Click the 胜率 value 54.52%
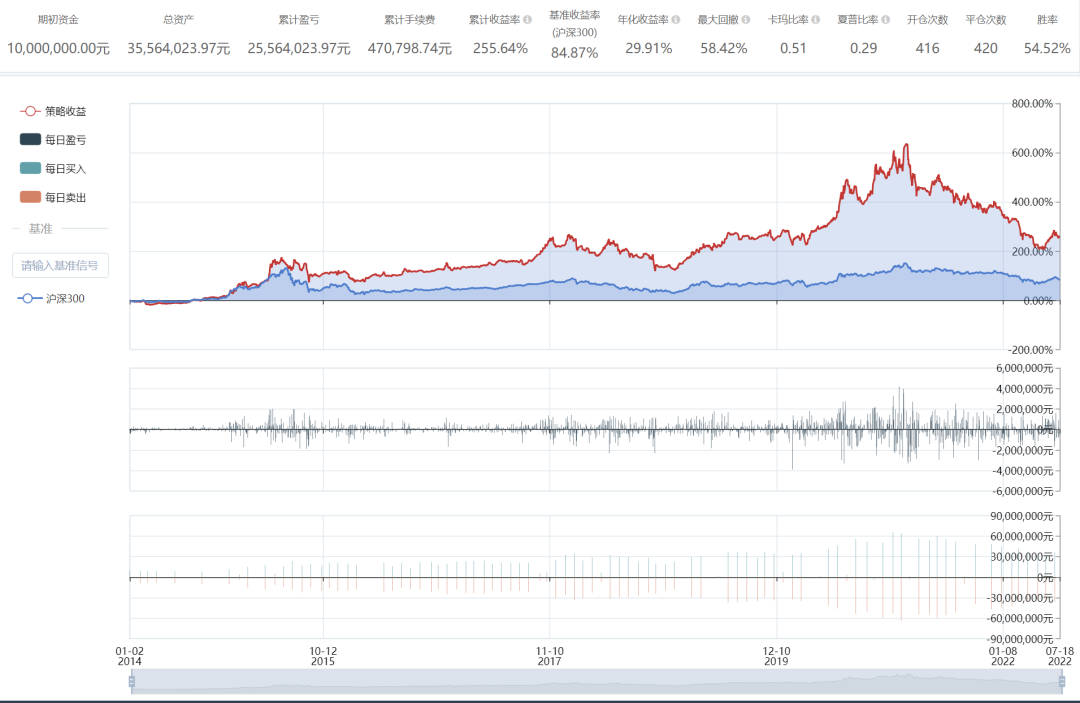The image size is (1080, 703). [x=1047, y=48]
